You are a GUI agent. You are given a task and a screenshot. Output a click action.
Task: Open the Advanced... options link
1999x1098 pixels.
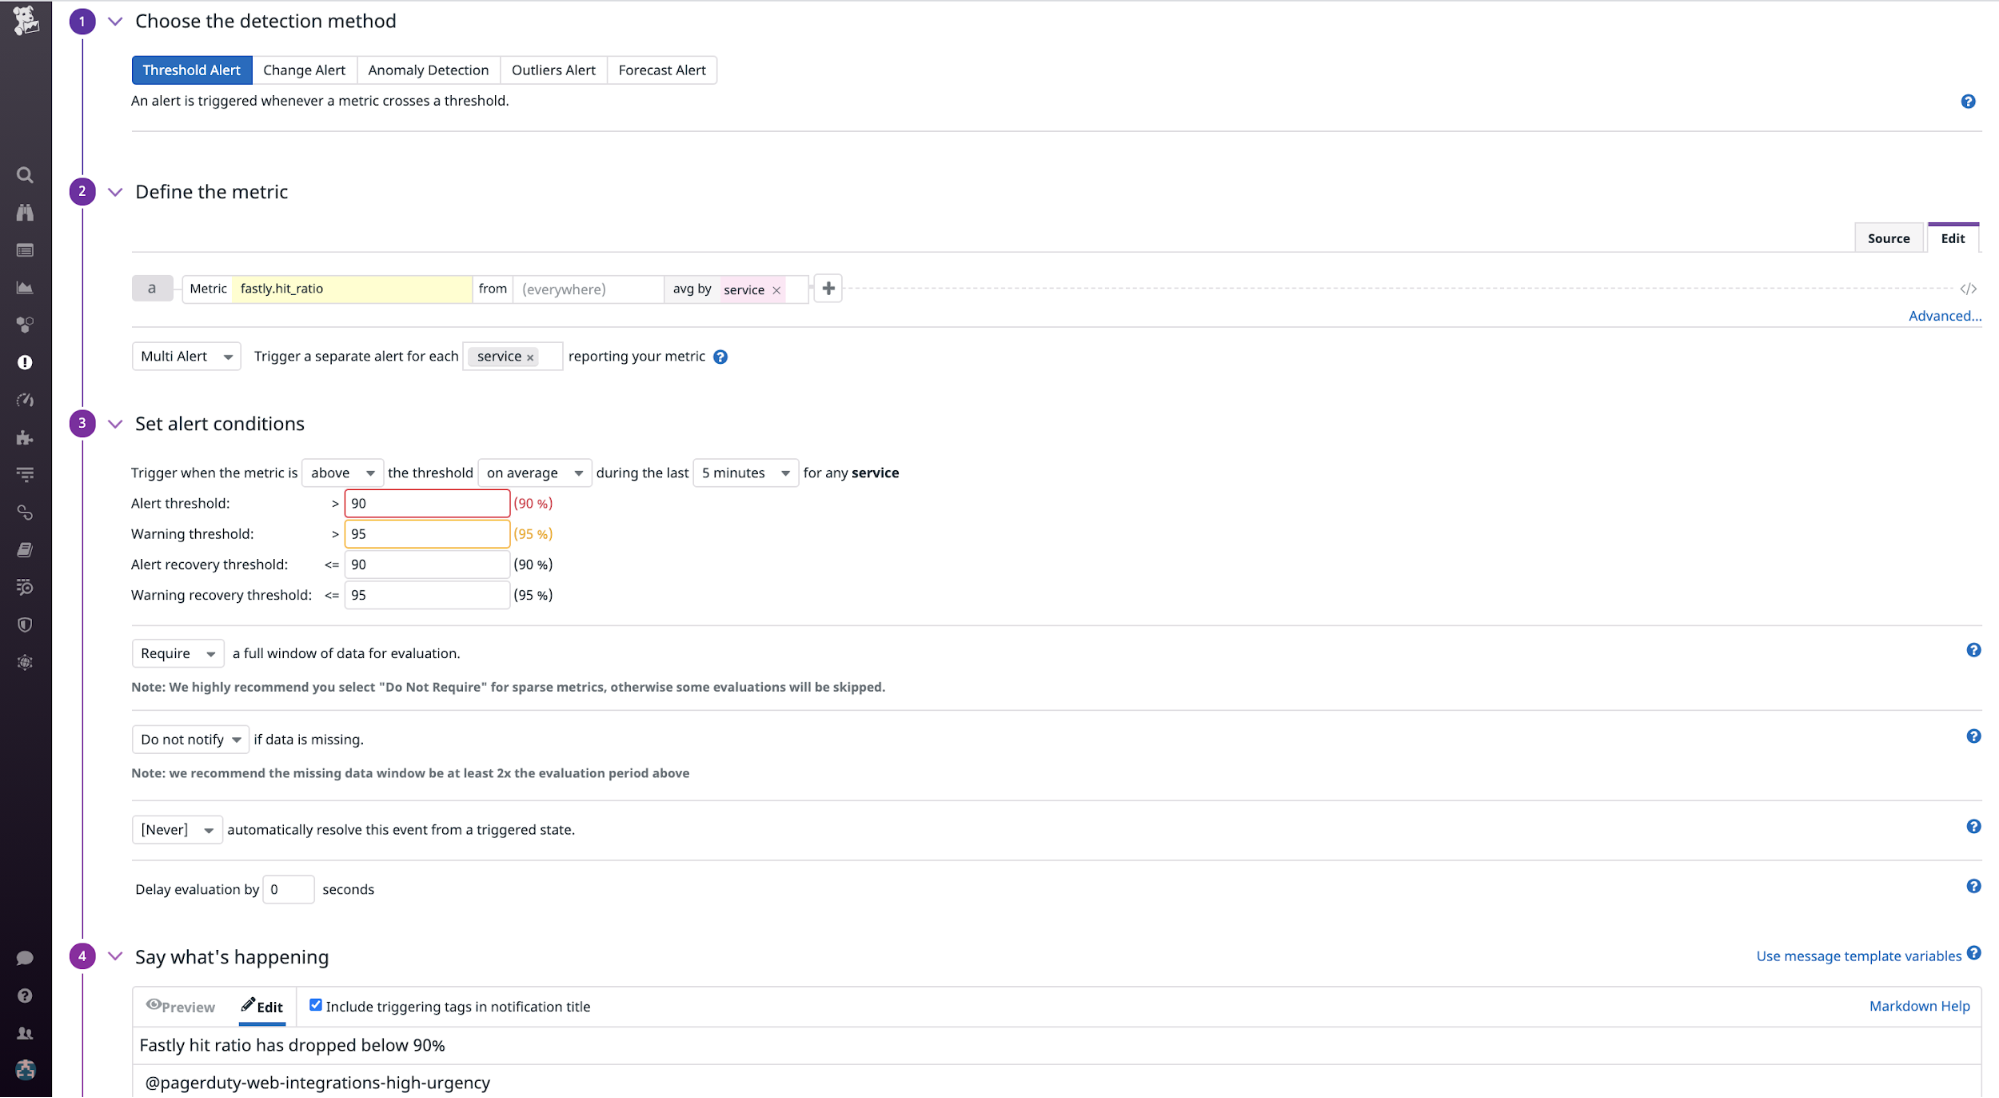pos(1944,315)
